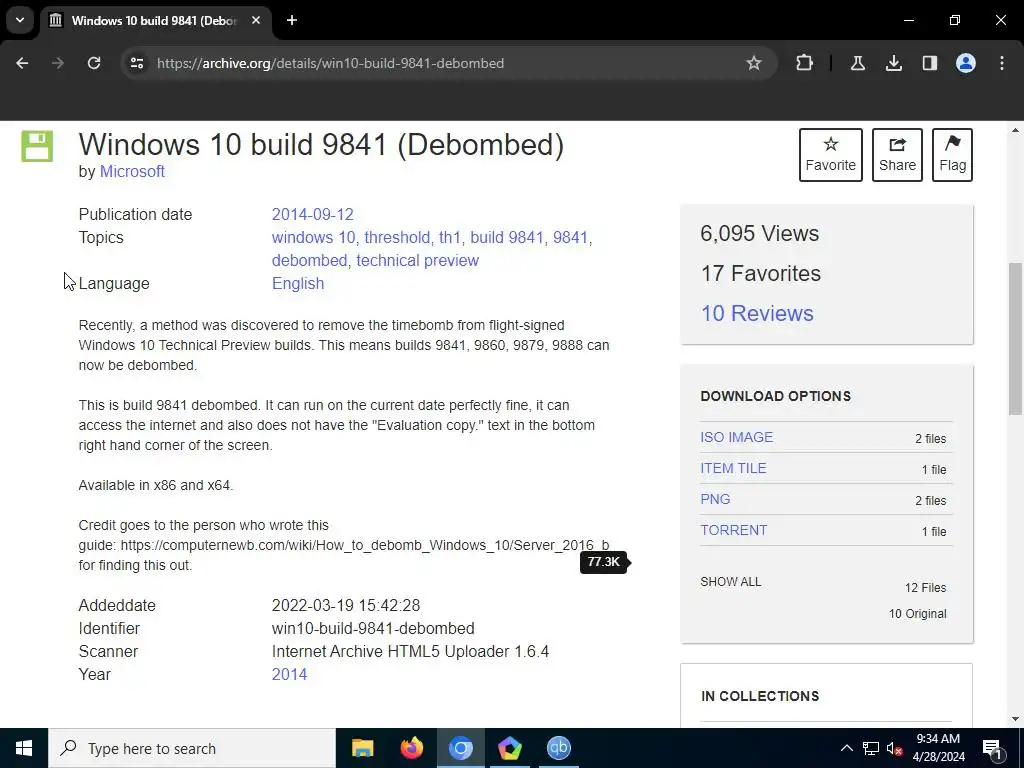Switch to Chrome taskbar icon
The width and height of the screenshot is (1024, 768).
pos(461,748)
